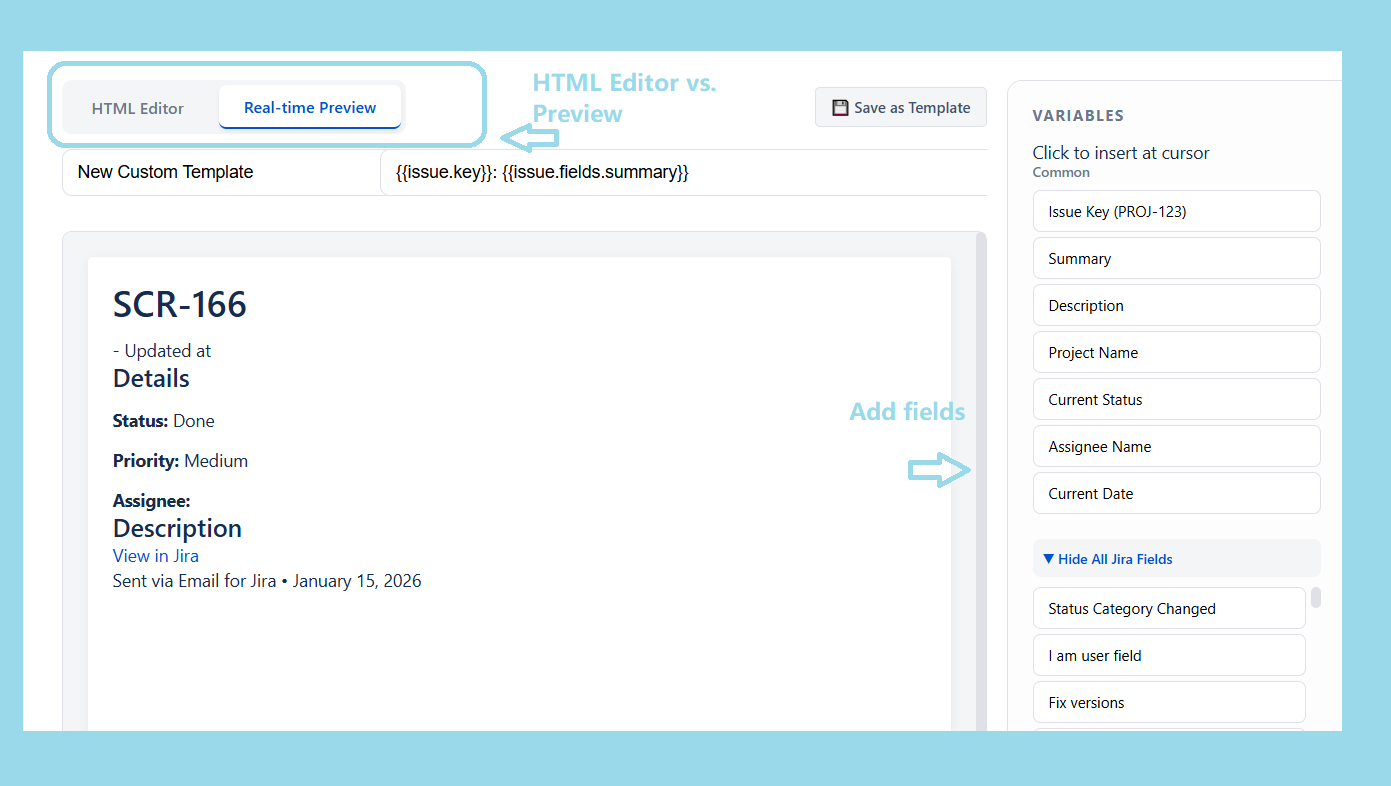Click the Jira fields list scrollbar thumb

coord(1316,597)
